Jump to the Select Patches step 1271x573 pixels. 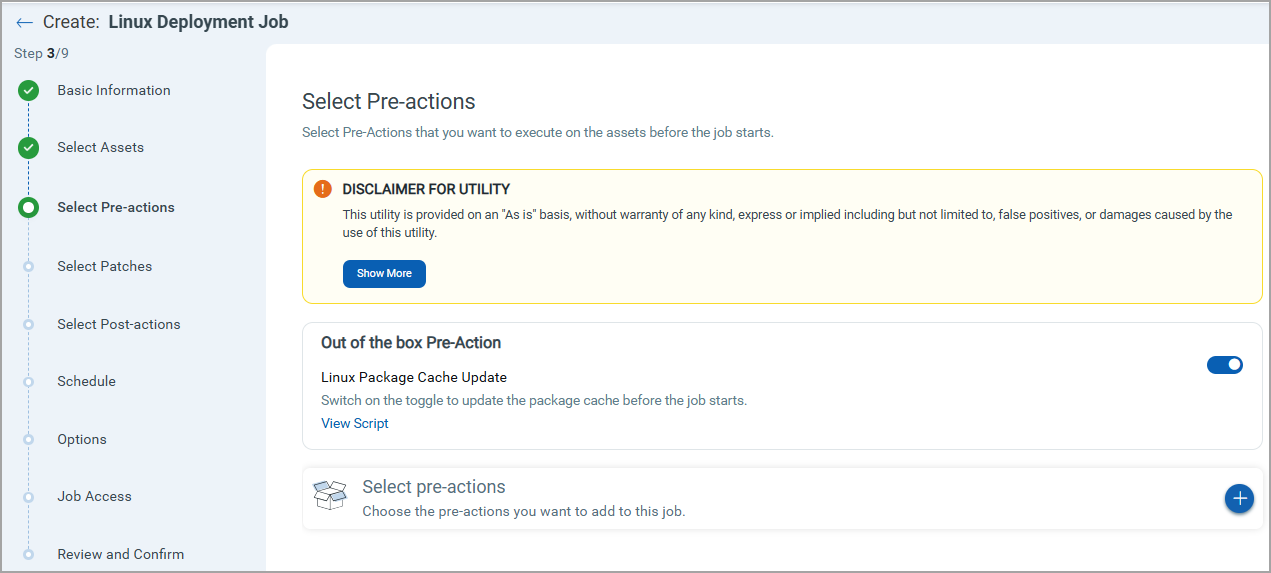[105, 267]
